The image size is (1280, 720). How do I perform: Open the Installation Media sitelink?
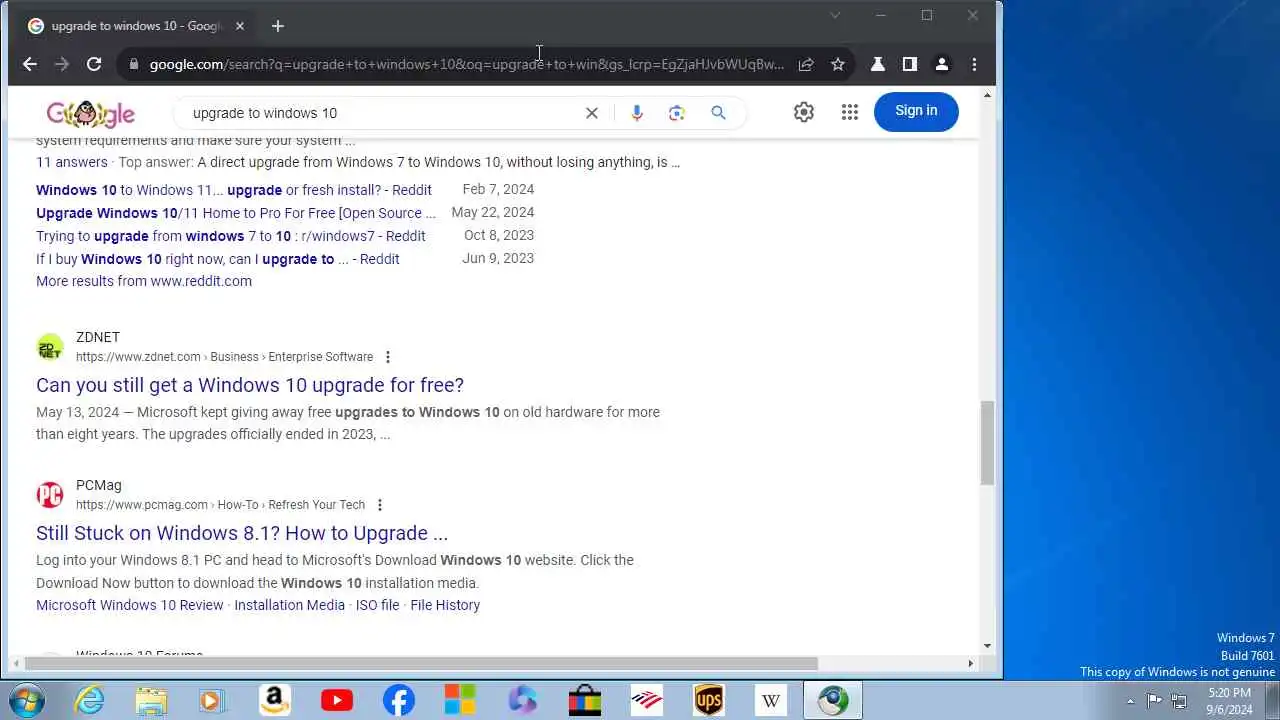tap(289, 605)
